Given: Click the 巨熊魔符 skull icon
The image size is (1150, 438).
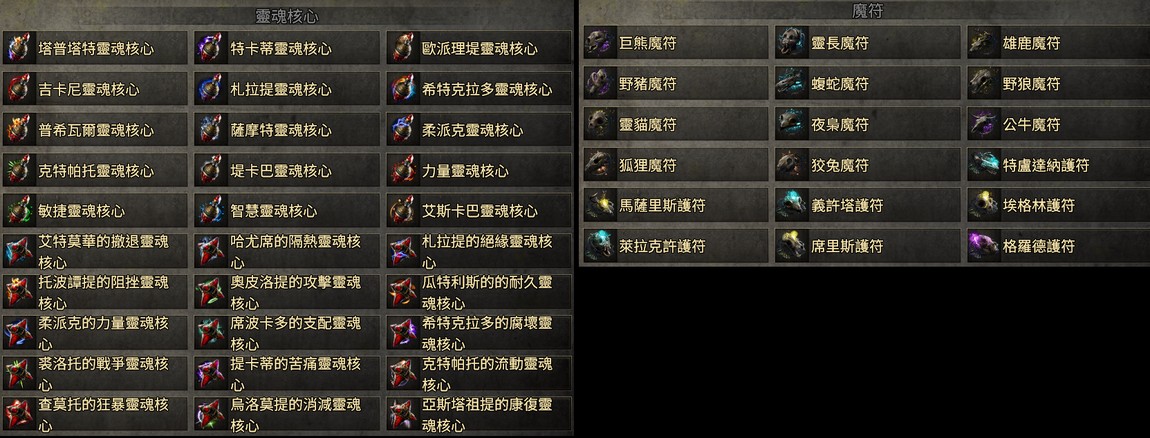Looking at the screenshot, I should click(600, 43).
